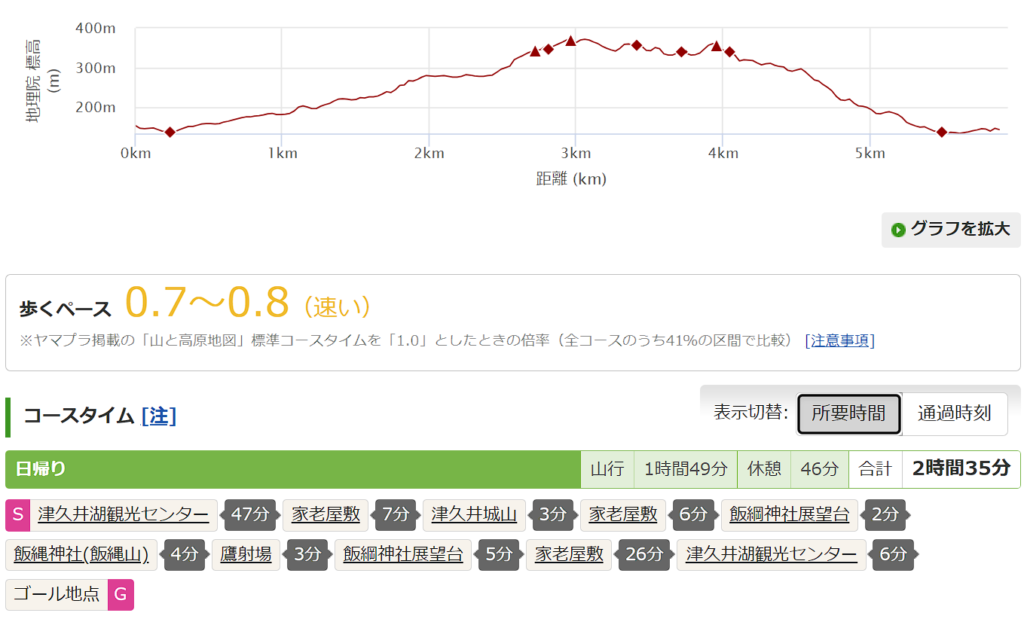1024x622 pixels.
Task: Click the diamond marker near 3.4km on the profile
Action: click(x=636, y=45)
